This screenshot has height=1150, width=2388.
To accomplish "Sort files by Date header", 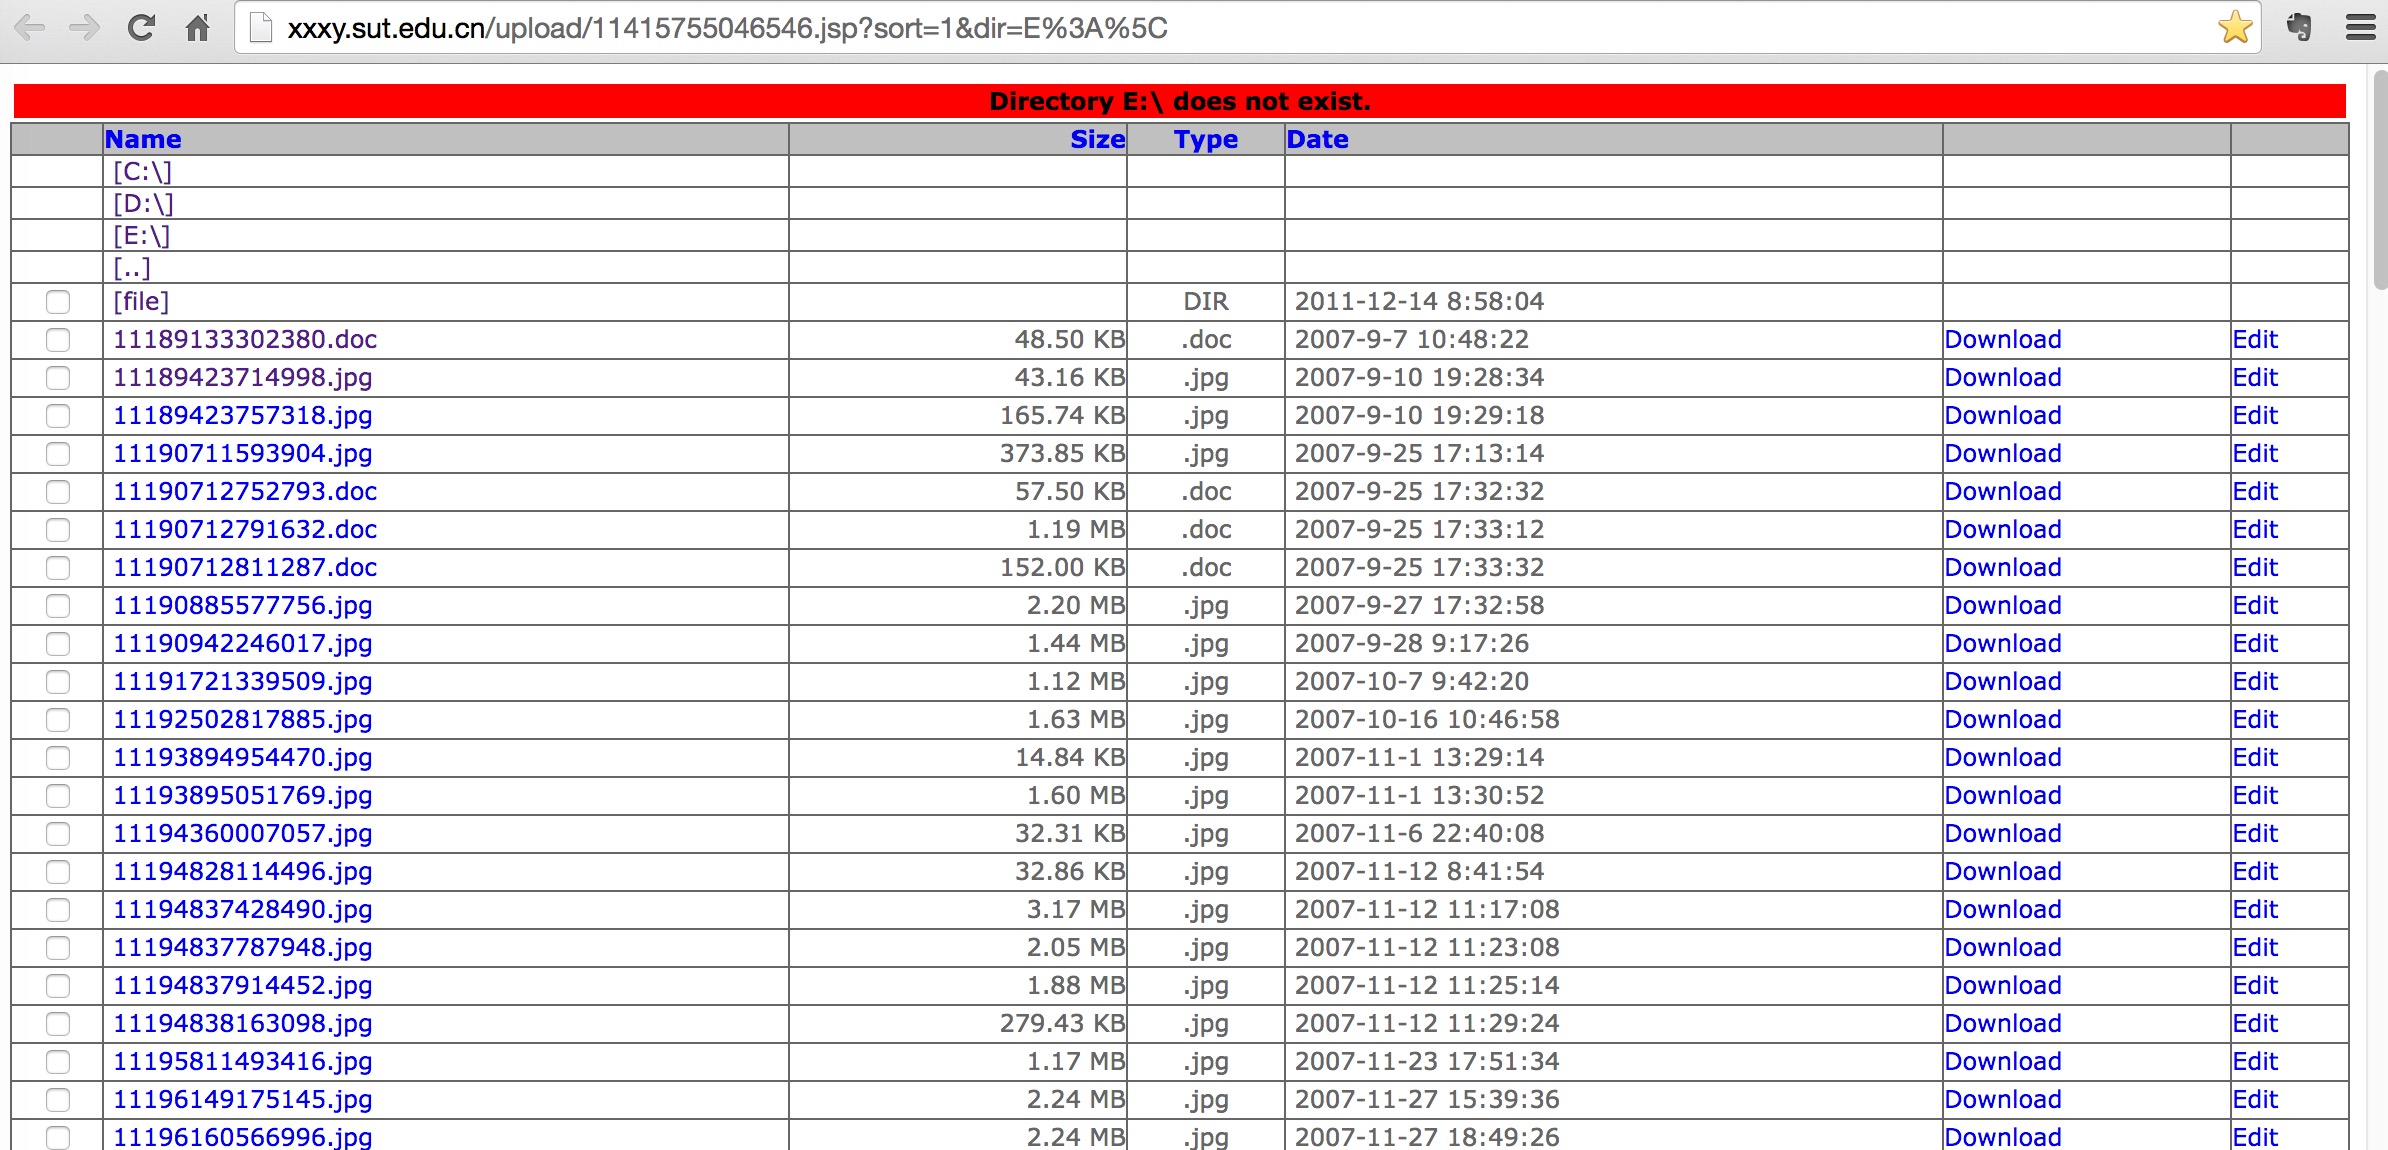I will [x=1317, y=139].
